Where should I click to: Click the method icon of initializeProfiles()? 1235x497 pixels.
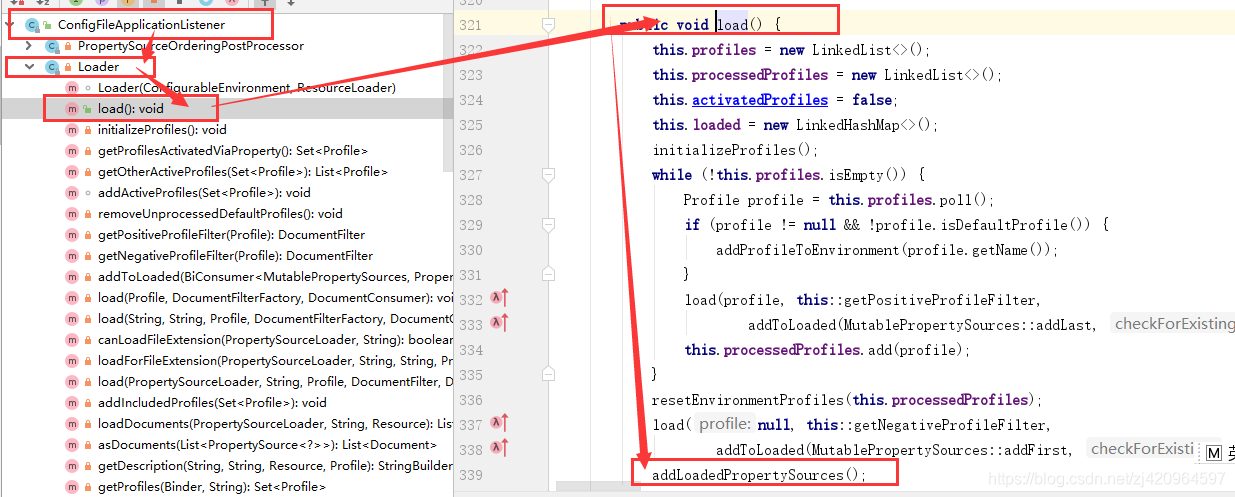coord(72,129)
